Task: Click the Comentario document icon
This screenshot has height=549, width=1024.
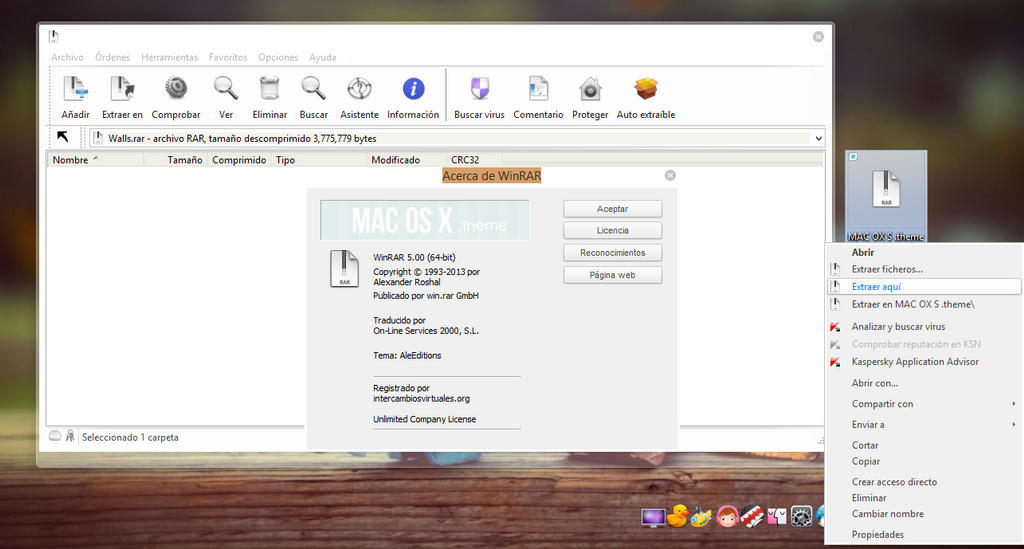Action: 538,88
